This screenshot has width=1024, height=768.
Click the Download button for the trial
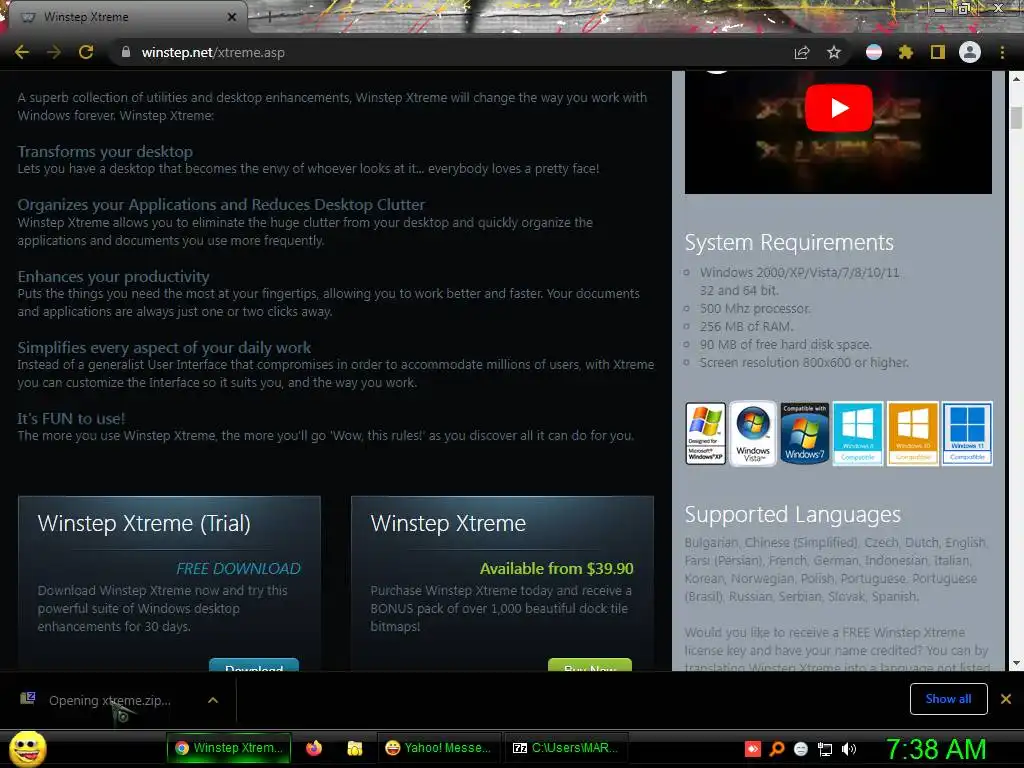tap(254, 665)
